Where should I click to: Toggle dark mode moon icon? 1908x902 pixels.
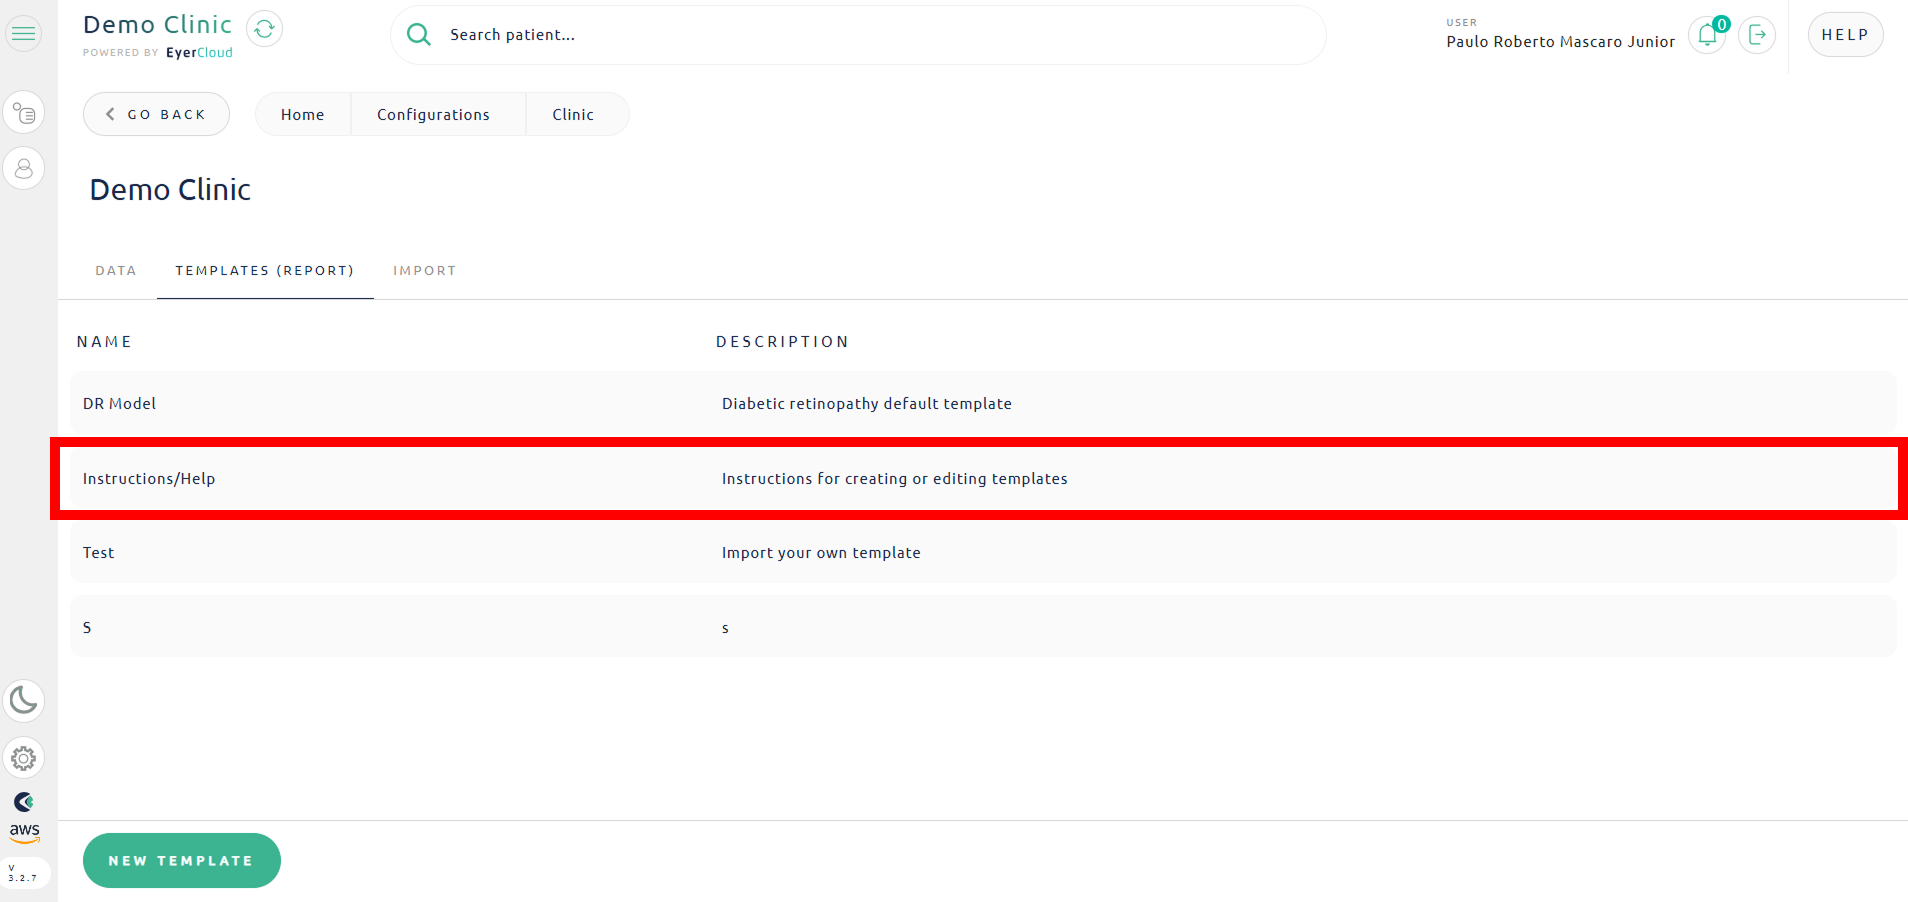24,700
